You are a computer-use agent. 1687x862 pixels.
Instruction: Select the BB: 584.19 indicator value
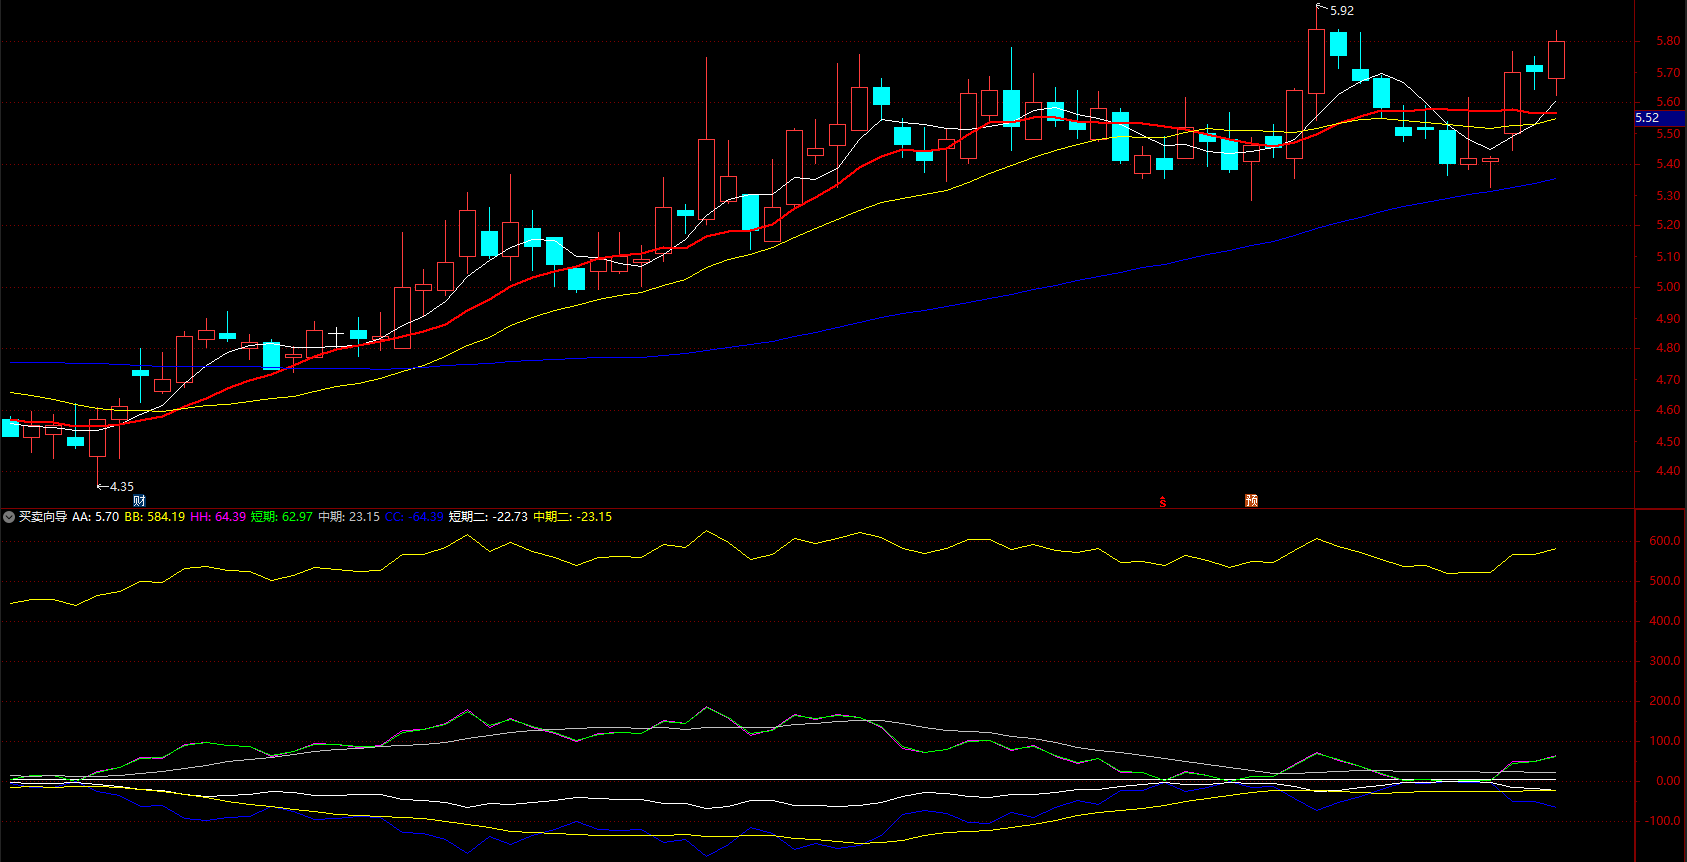point(154,517)
